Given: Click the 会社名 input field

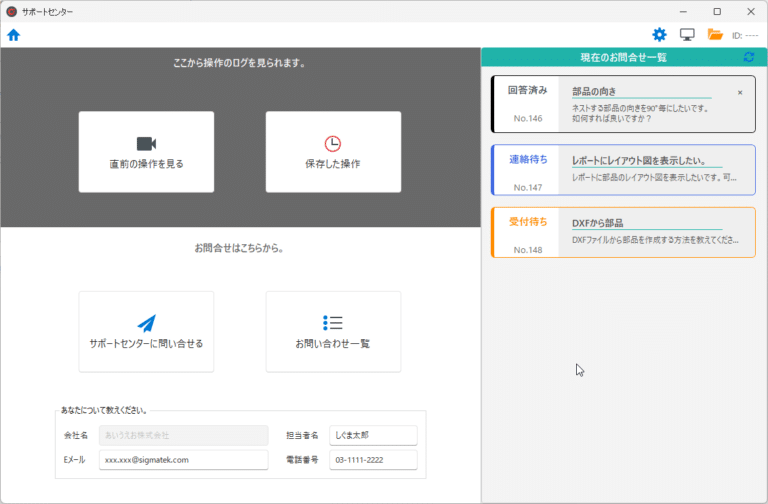Looking at the screenshot, I should click(184, 435).
